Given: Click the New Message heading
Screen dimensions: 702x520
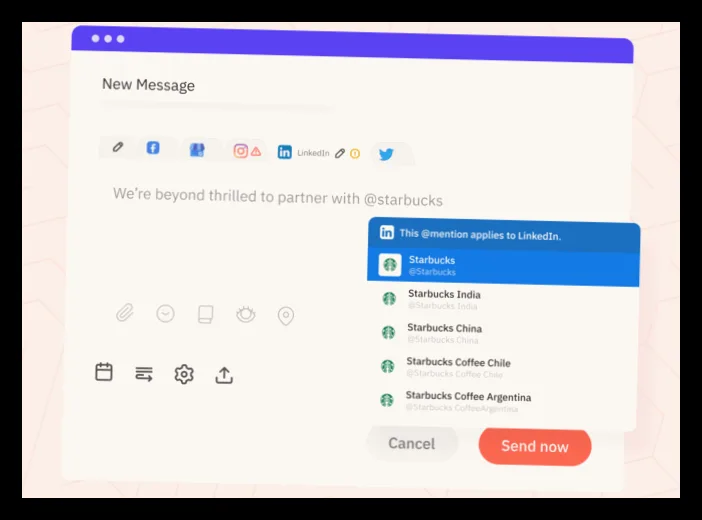Looking at the screenshot, I should tap(148, 85).
